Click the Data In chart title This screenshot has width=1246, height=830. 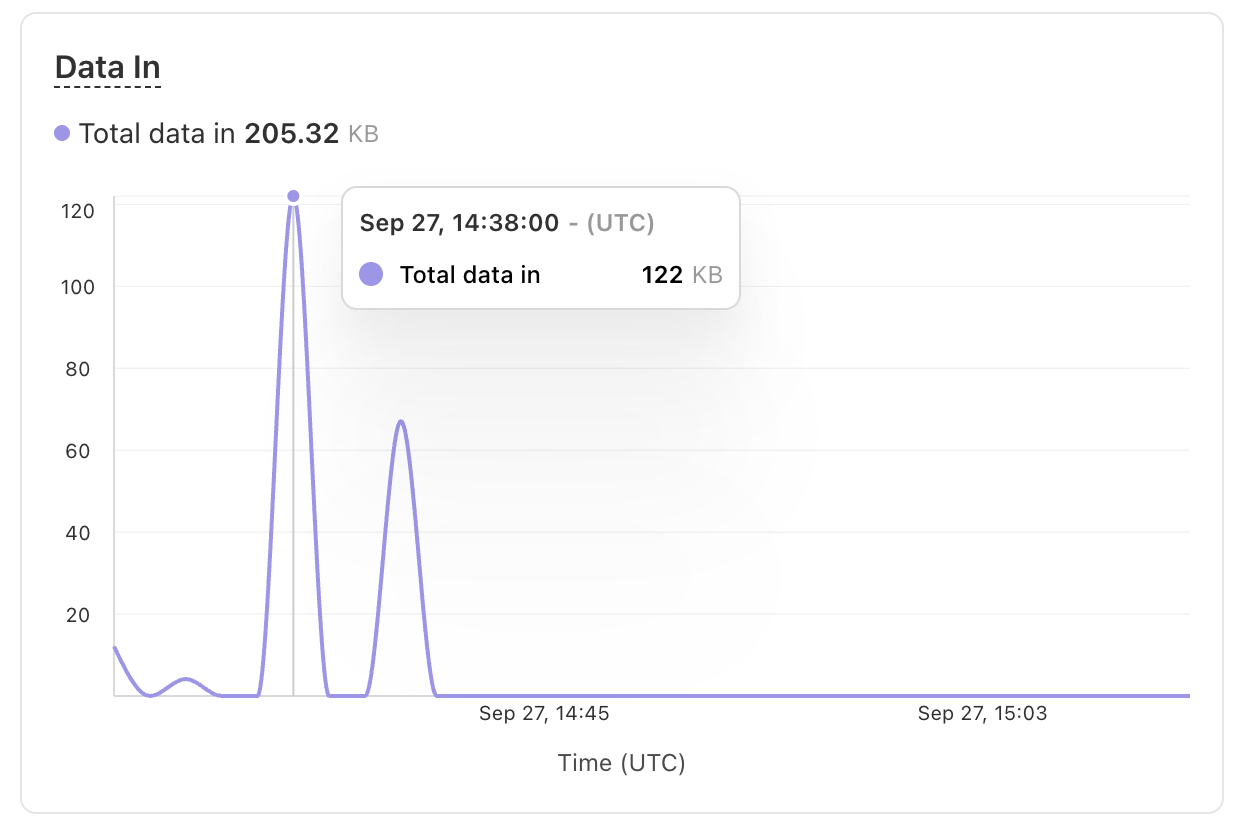click(x=107, y=68)
